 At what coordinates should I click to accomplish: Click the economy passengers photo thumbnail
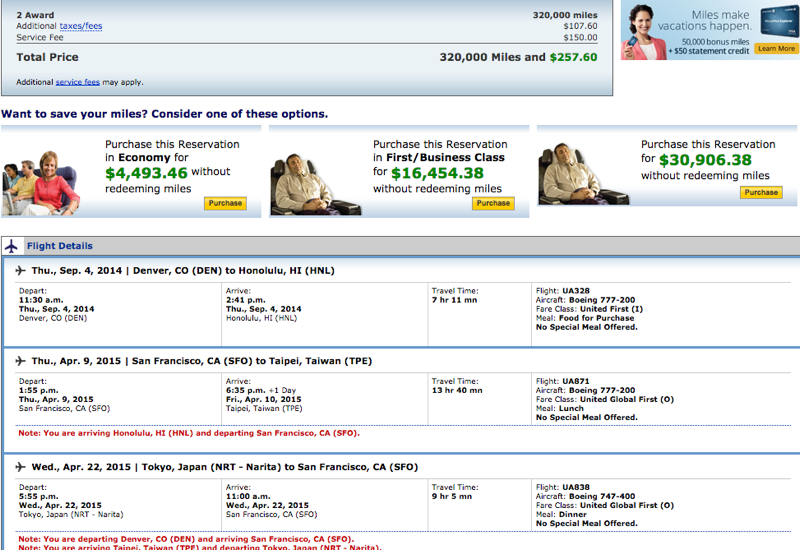[41, 183]
